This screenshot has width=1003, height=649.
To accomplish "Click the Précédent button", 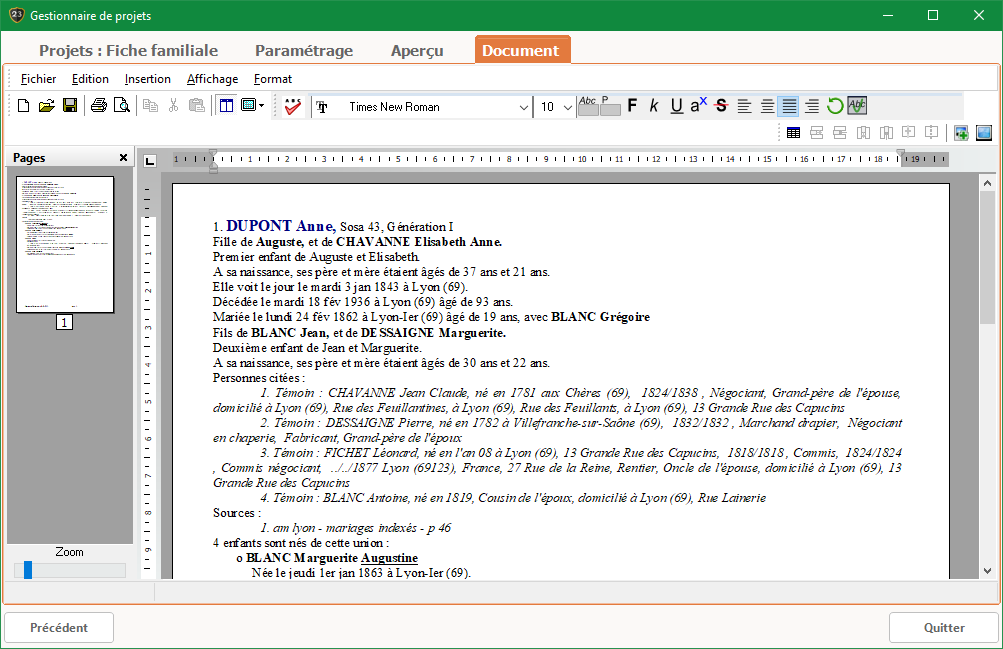I will point(59,627).
